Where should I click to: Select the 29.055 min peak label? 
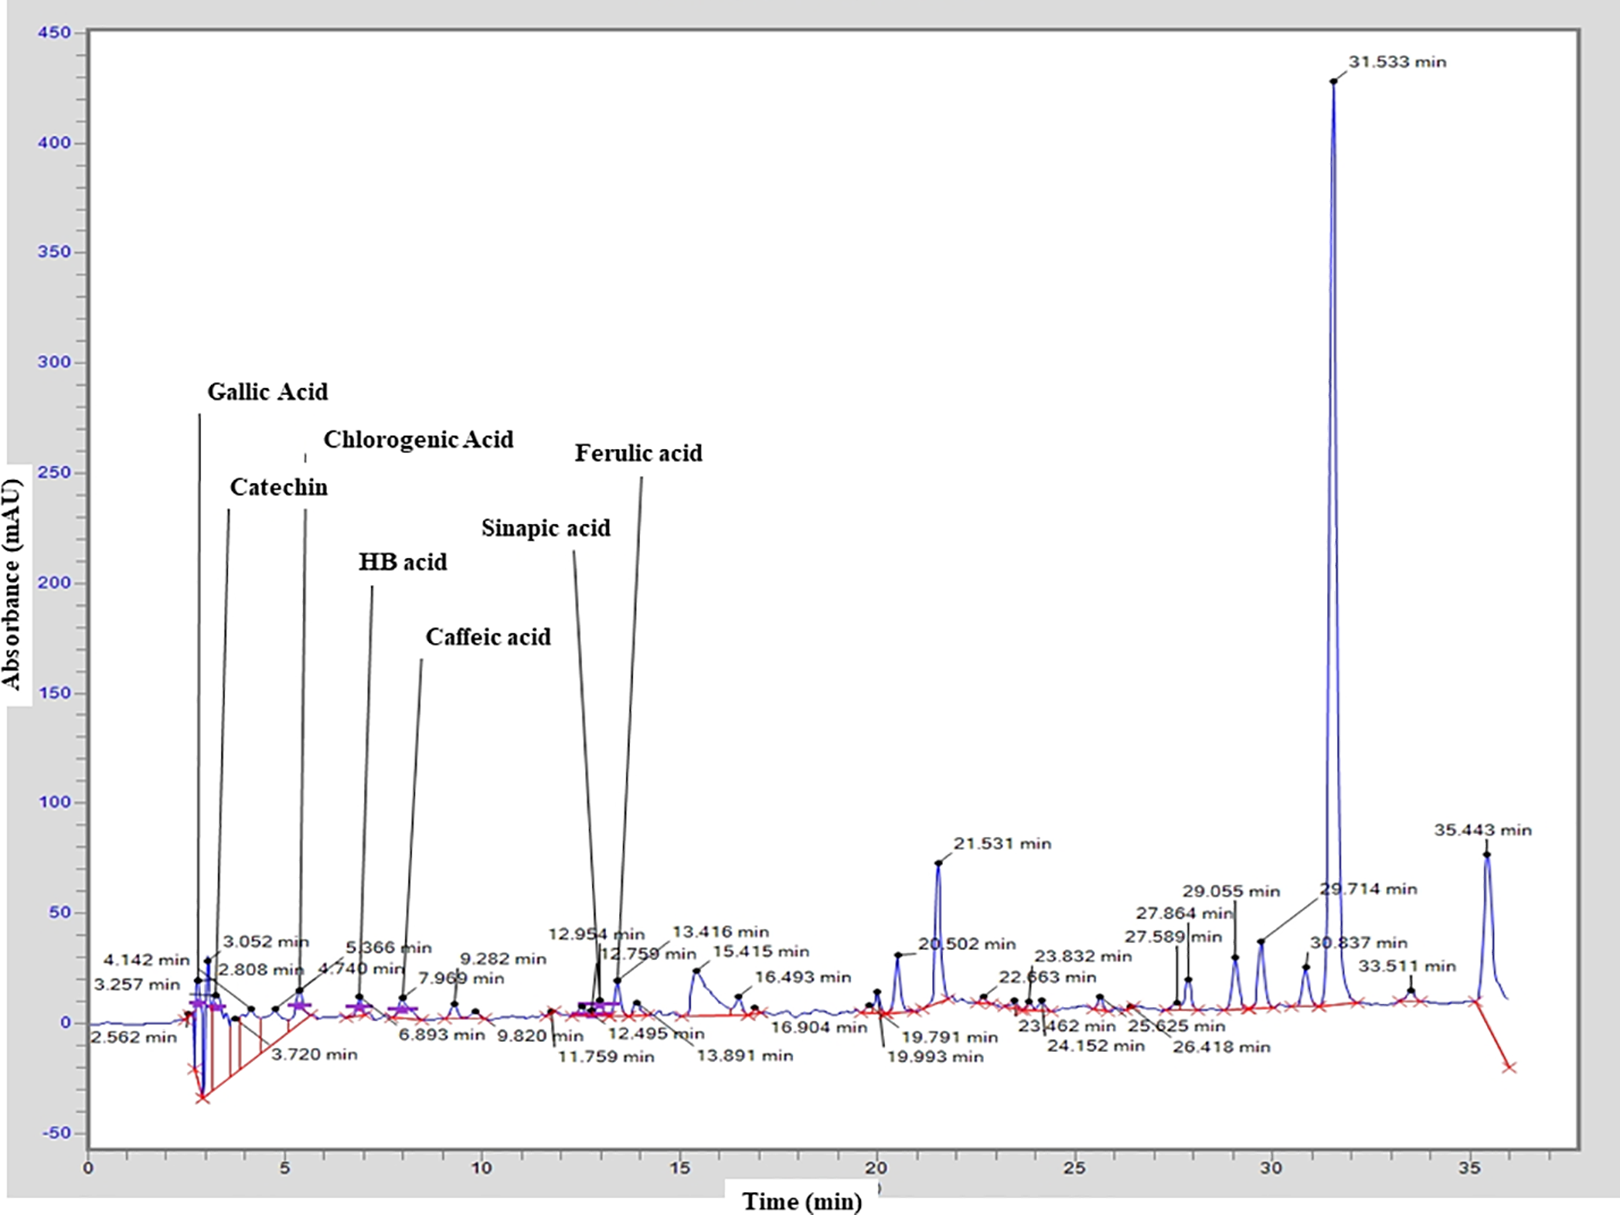coord(1231,892)
